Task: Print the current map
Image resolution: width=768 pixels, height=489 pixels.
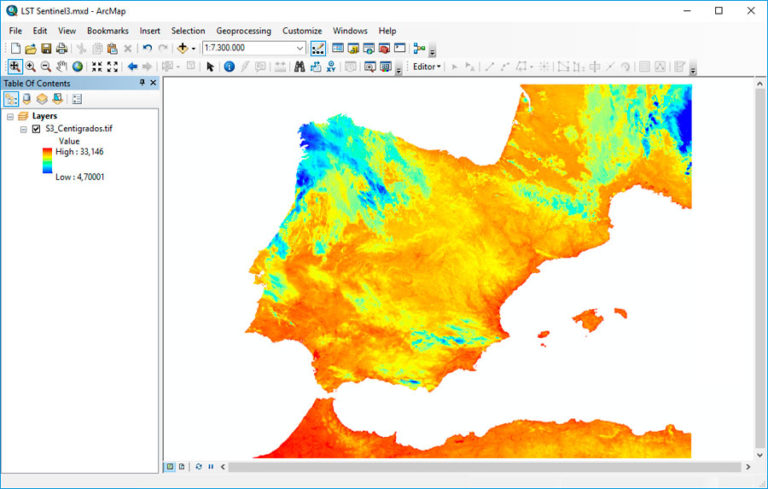Action: pyautogui.click(x=62, y=49)
